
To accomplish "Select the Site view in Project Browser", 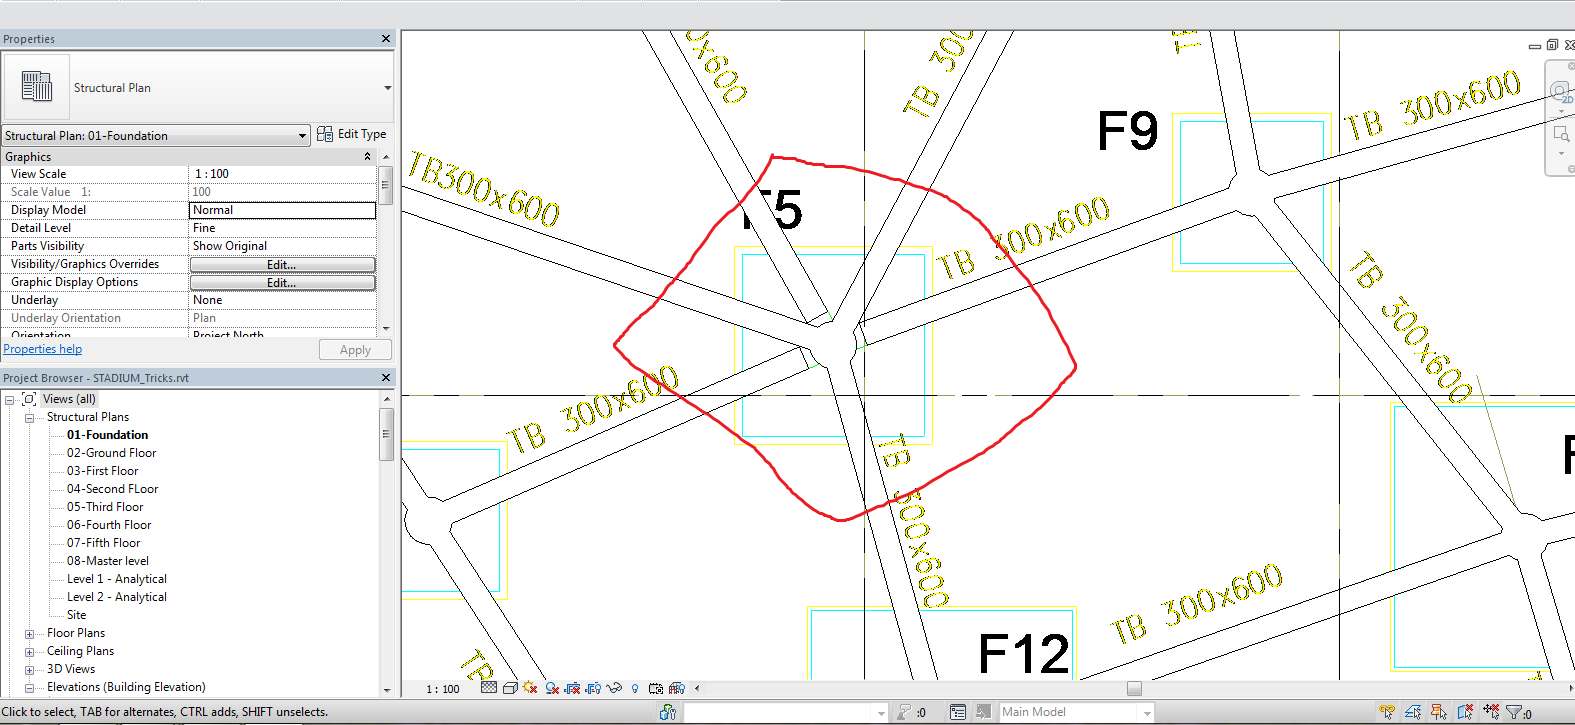I will click(76, 615).
